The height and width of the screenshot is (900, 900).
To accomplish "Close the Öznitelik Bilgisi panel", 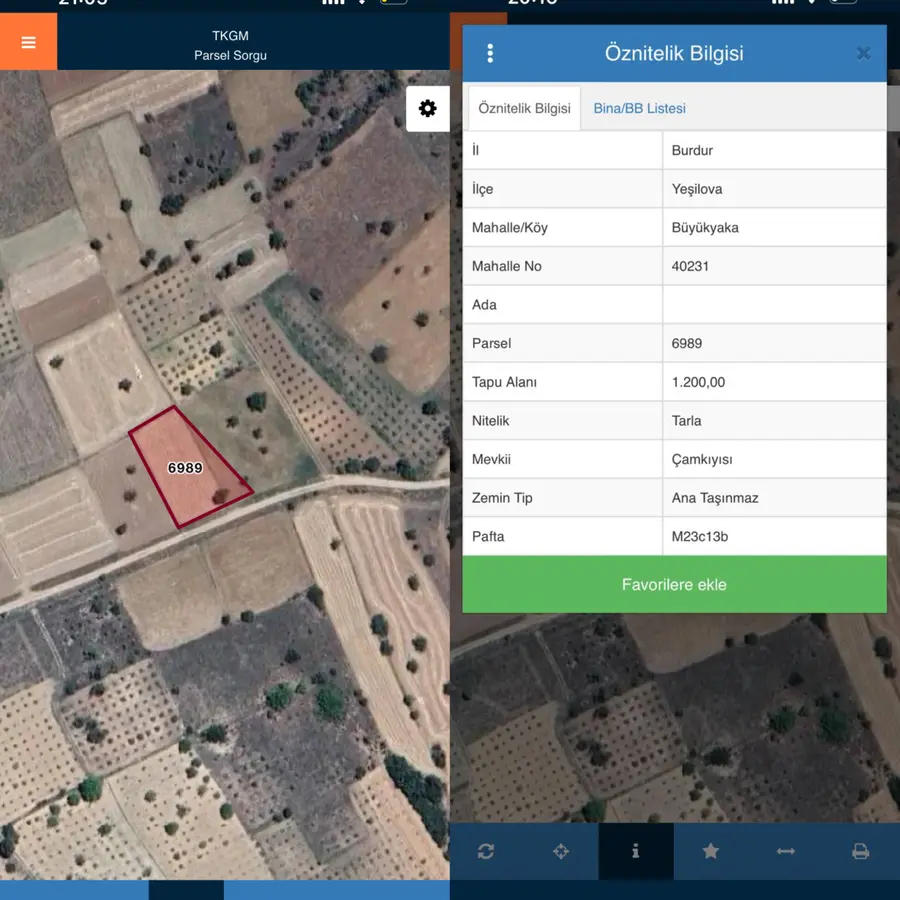I will (x=863, y=54).
